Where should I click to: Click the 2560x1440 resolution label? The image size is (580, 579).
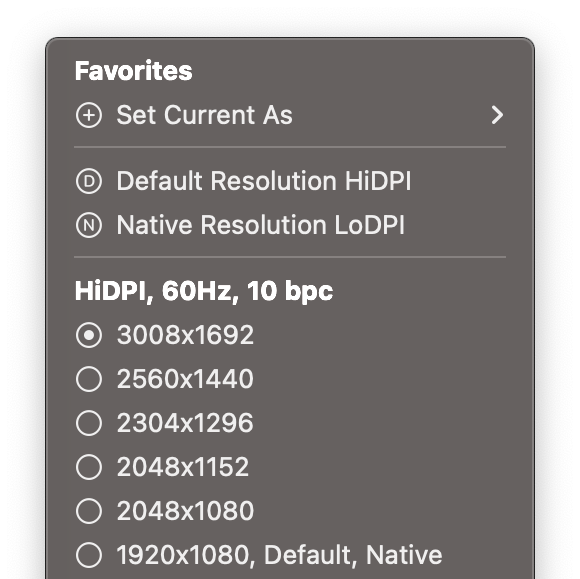pos(185,379)
